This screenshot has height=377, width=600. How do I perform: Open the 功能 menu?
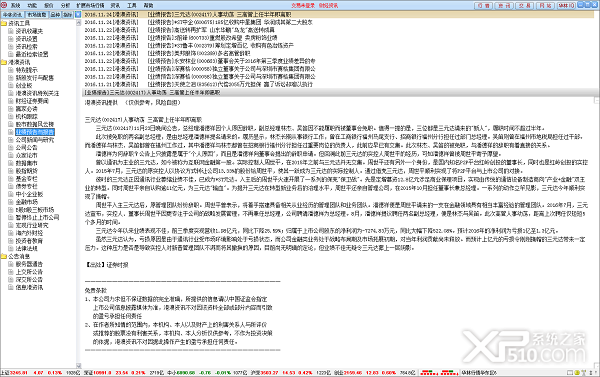(x=33, y=5)
